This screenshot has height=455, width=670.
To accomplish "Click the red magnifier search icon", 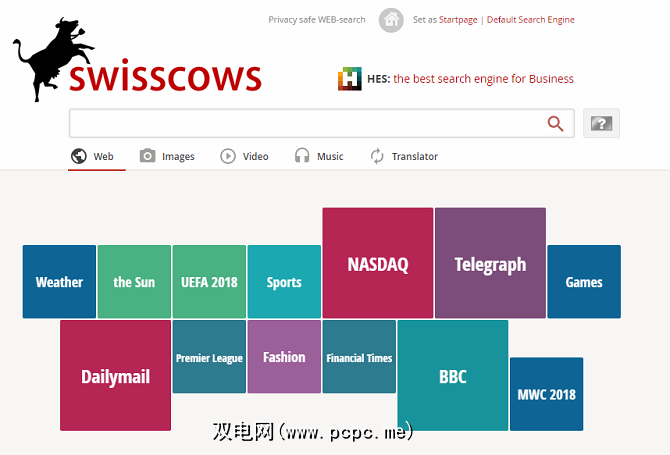I will click(555, 123).
